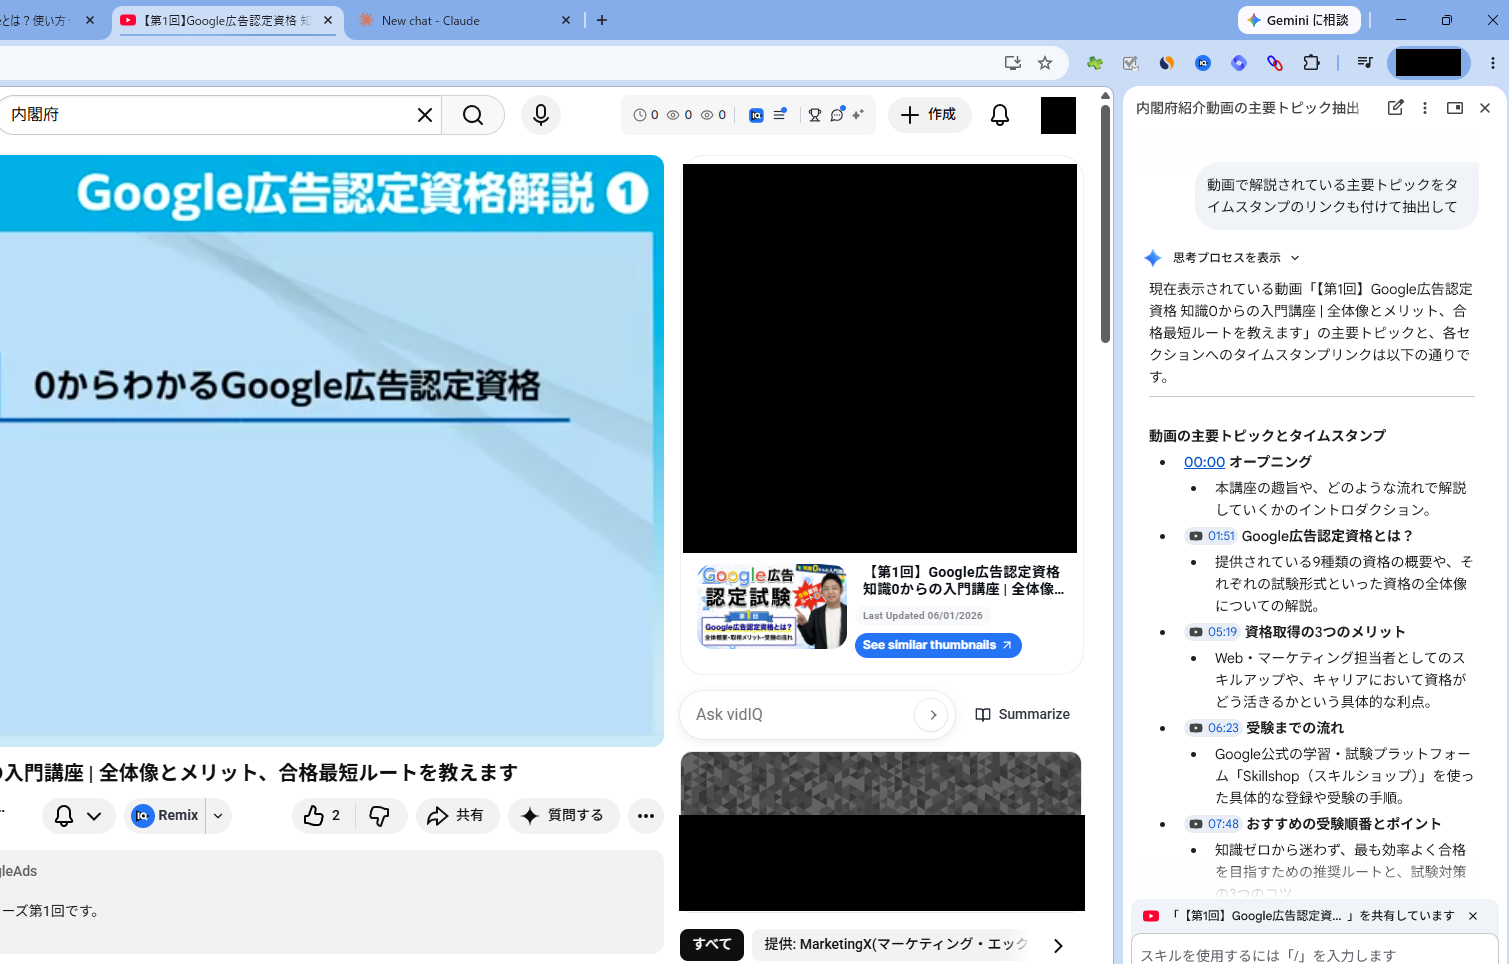Jump to the 05:19 timestamp chip

click(1212, 632)
